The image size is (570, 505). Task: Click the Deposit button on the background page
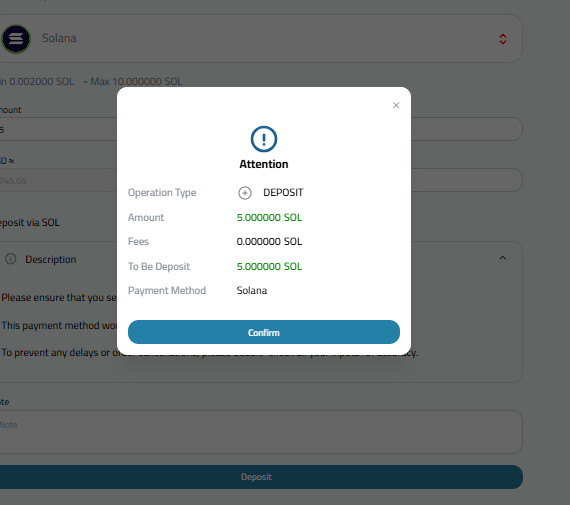coord(261,477)
